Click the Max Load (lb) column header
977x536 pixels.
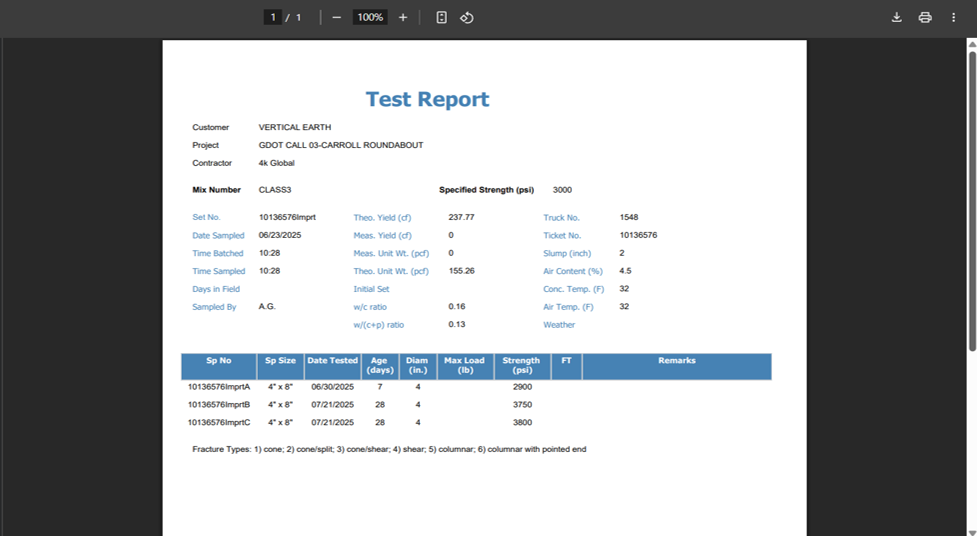click(465, 366)
